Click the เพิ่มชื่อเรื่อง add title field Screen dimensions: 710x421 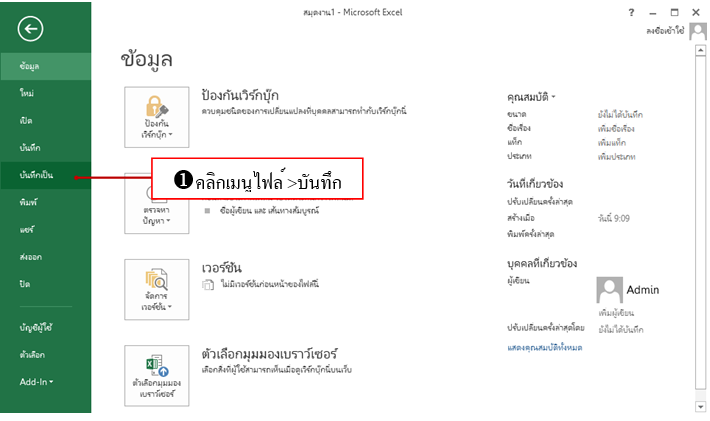tap(616, 129)
